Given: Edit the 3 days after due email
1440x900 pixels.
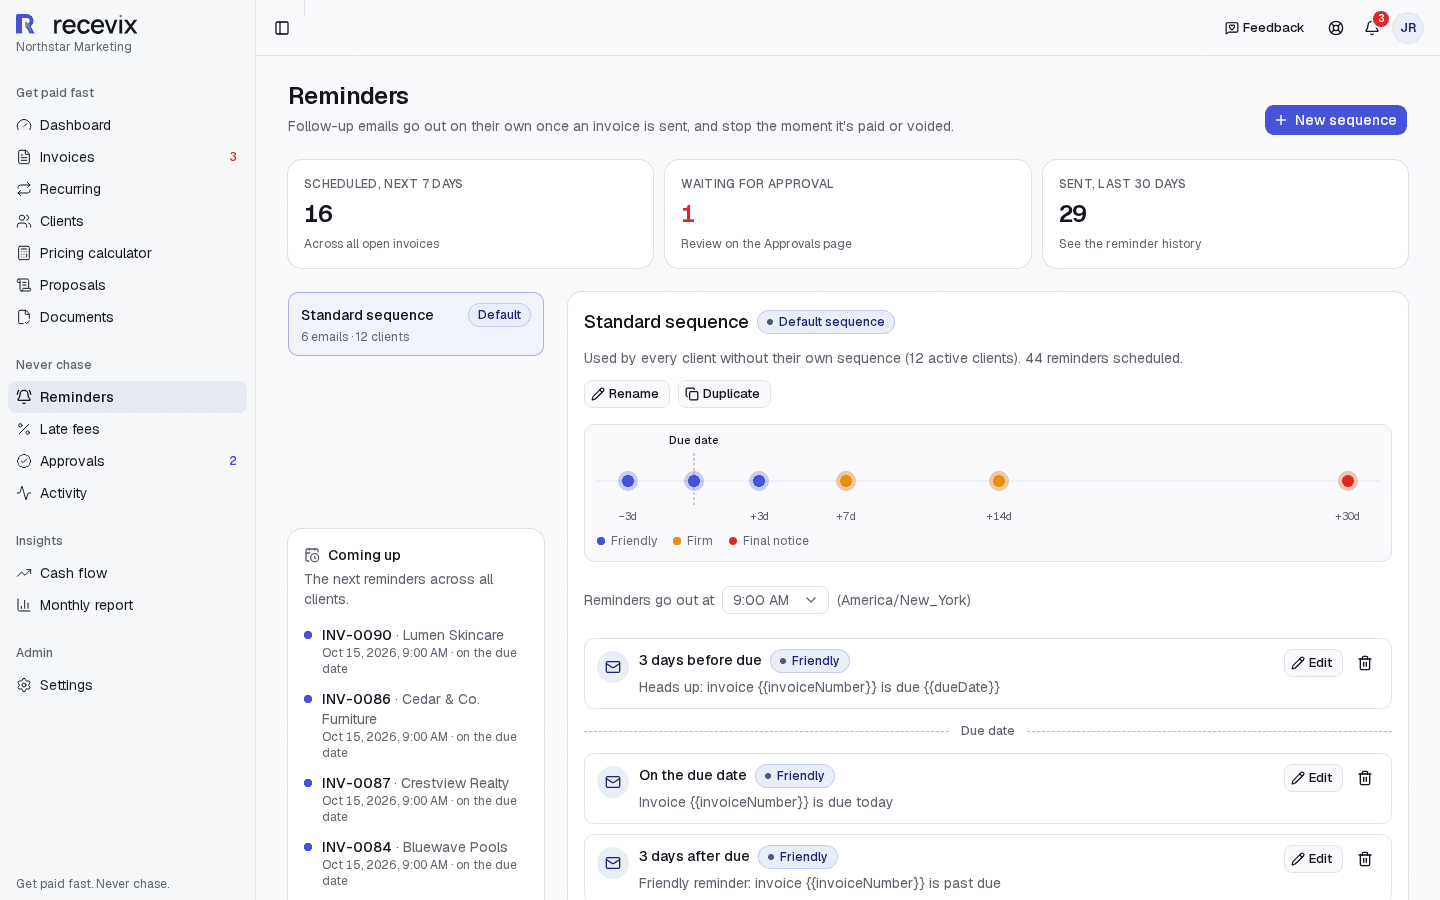Looking at the screenshot, I should coord(1313,859).
